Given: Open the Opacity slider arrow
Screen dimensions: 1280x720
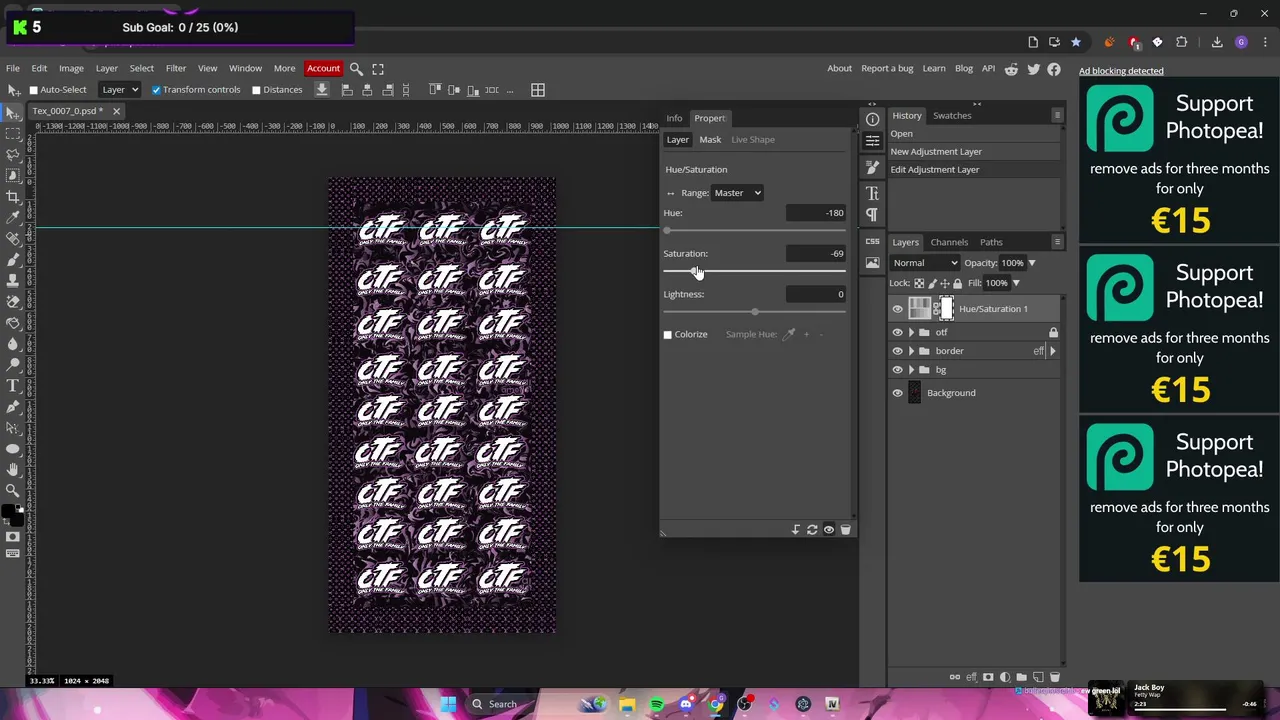Looking at the screenshot, I should (x=1032, y=263).
